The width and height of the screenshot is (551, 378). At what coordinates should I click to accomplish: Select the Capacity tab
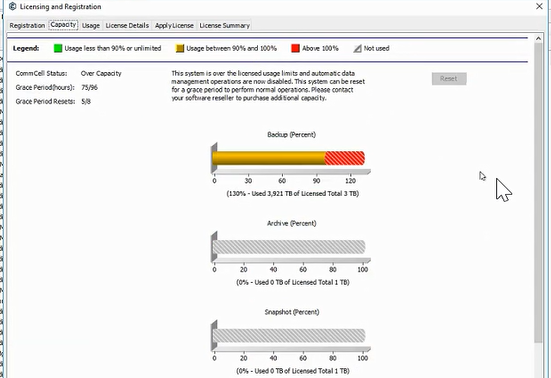tap(63, 25)
